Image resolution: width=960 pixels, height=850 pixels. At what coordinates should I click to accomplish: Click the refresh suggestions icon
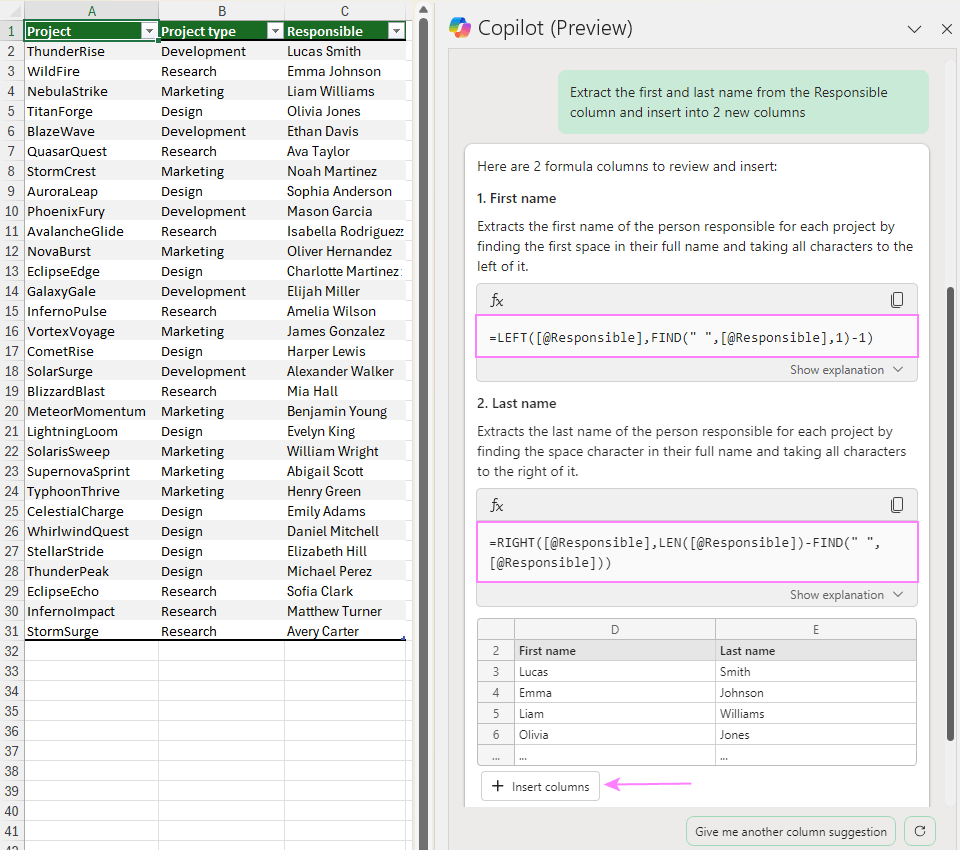920,831
